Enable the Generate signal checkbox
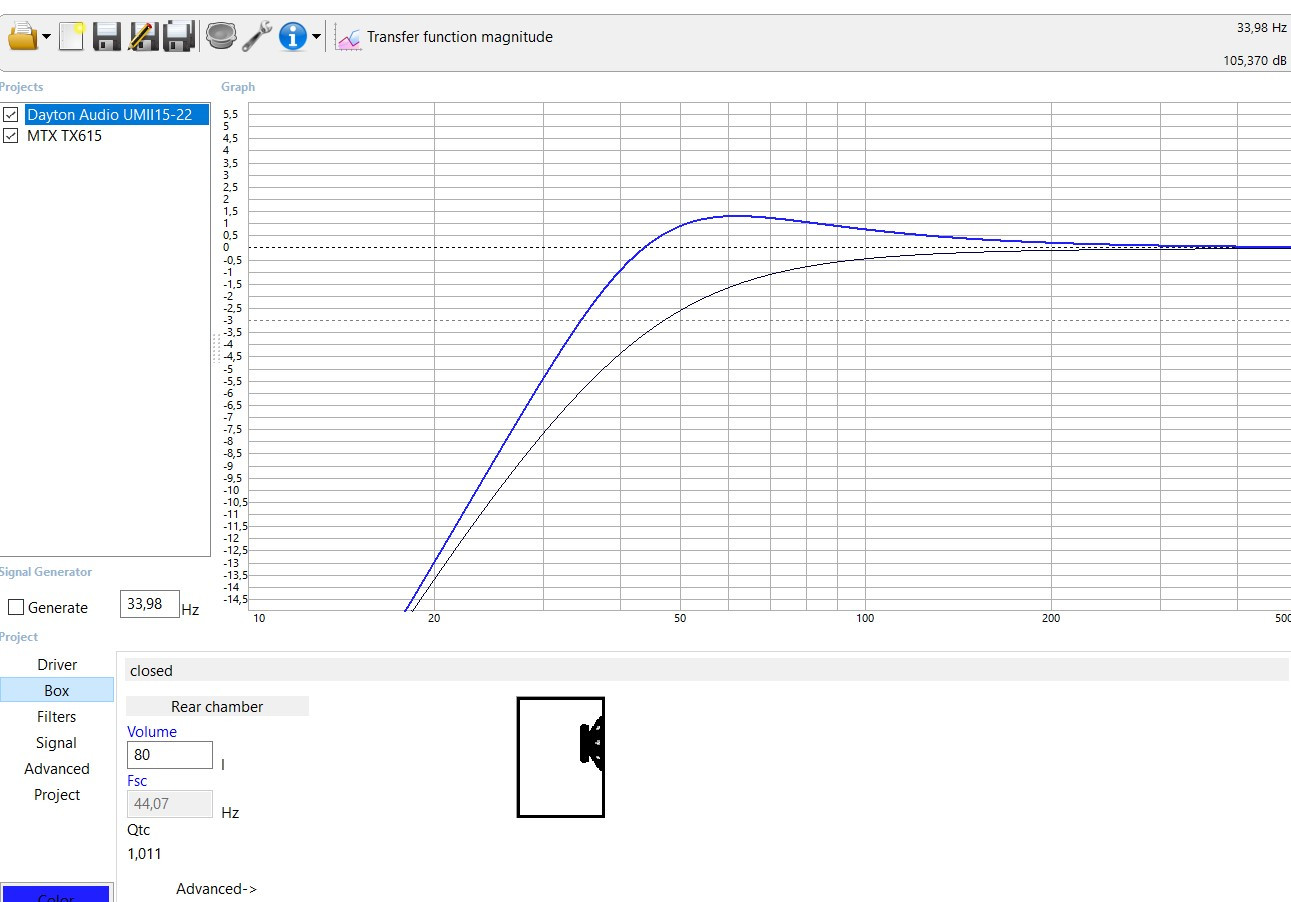The height and width of the screenshot is (902, 1291). coord(16,607)
